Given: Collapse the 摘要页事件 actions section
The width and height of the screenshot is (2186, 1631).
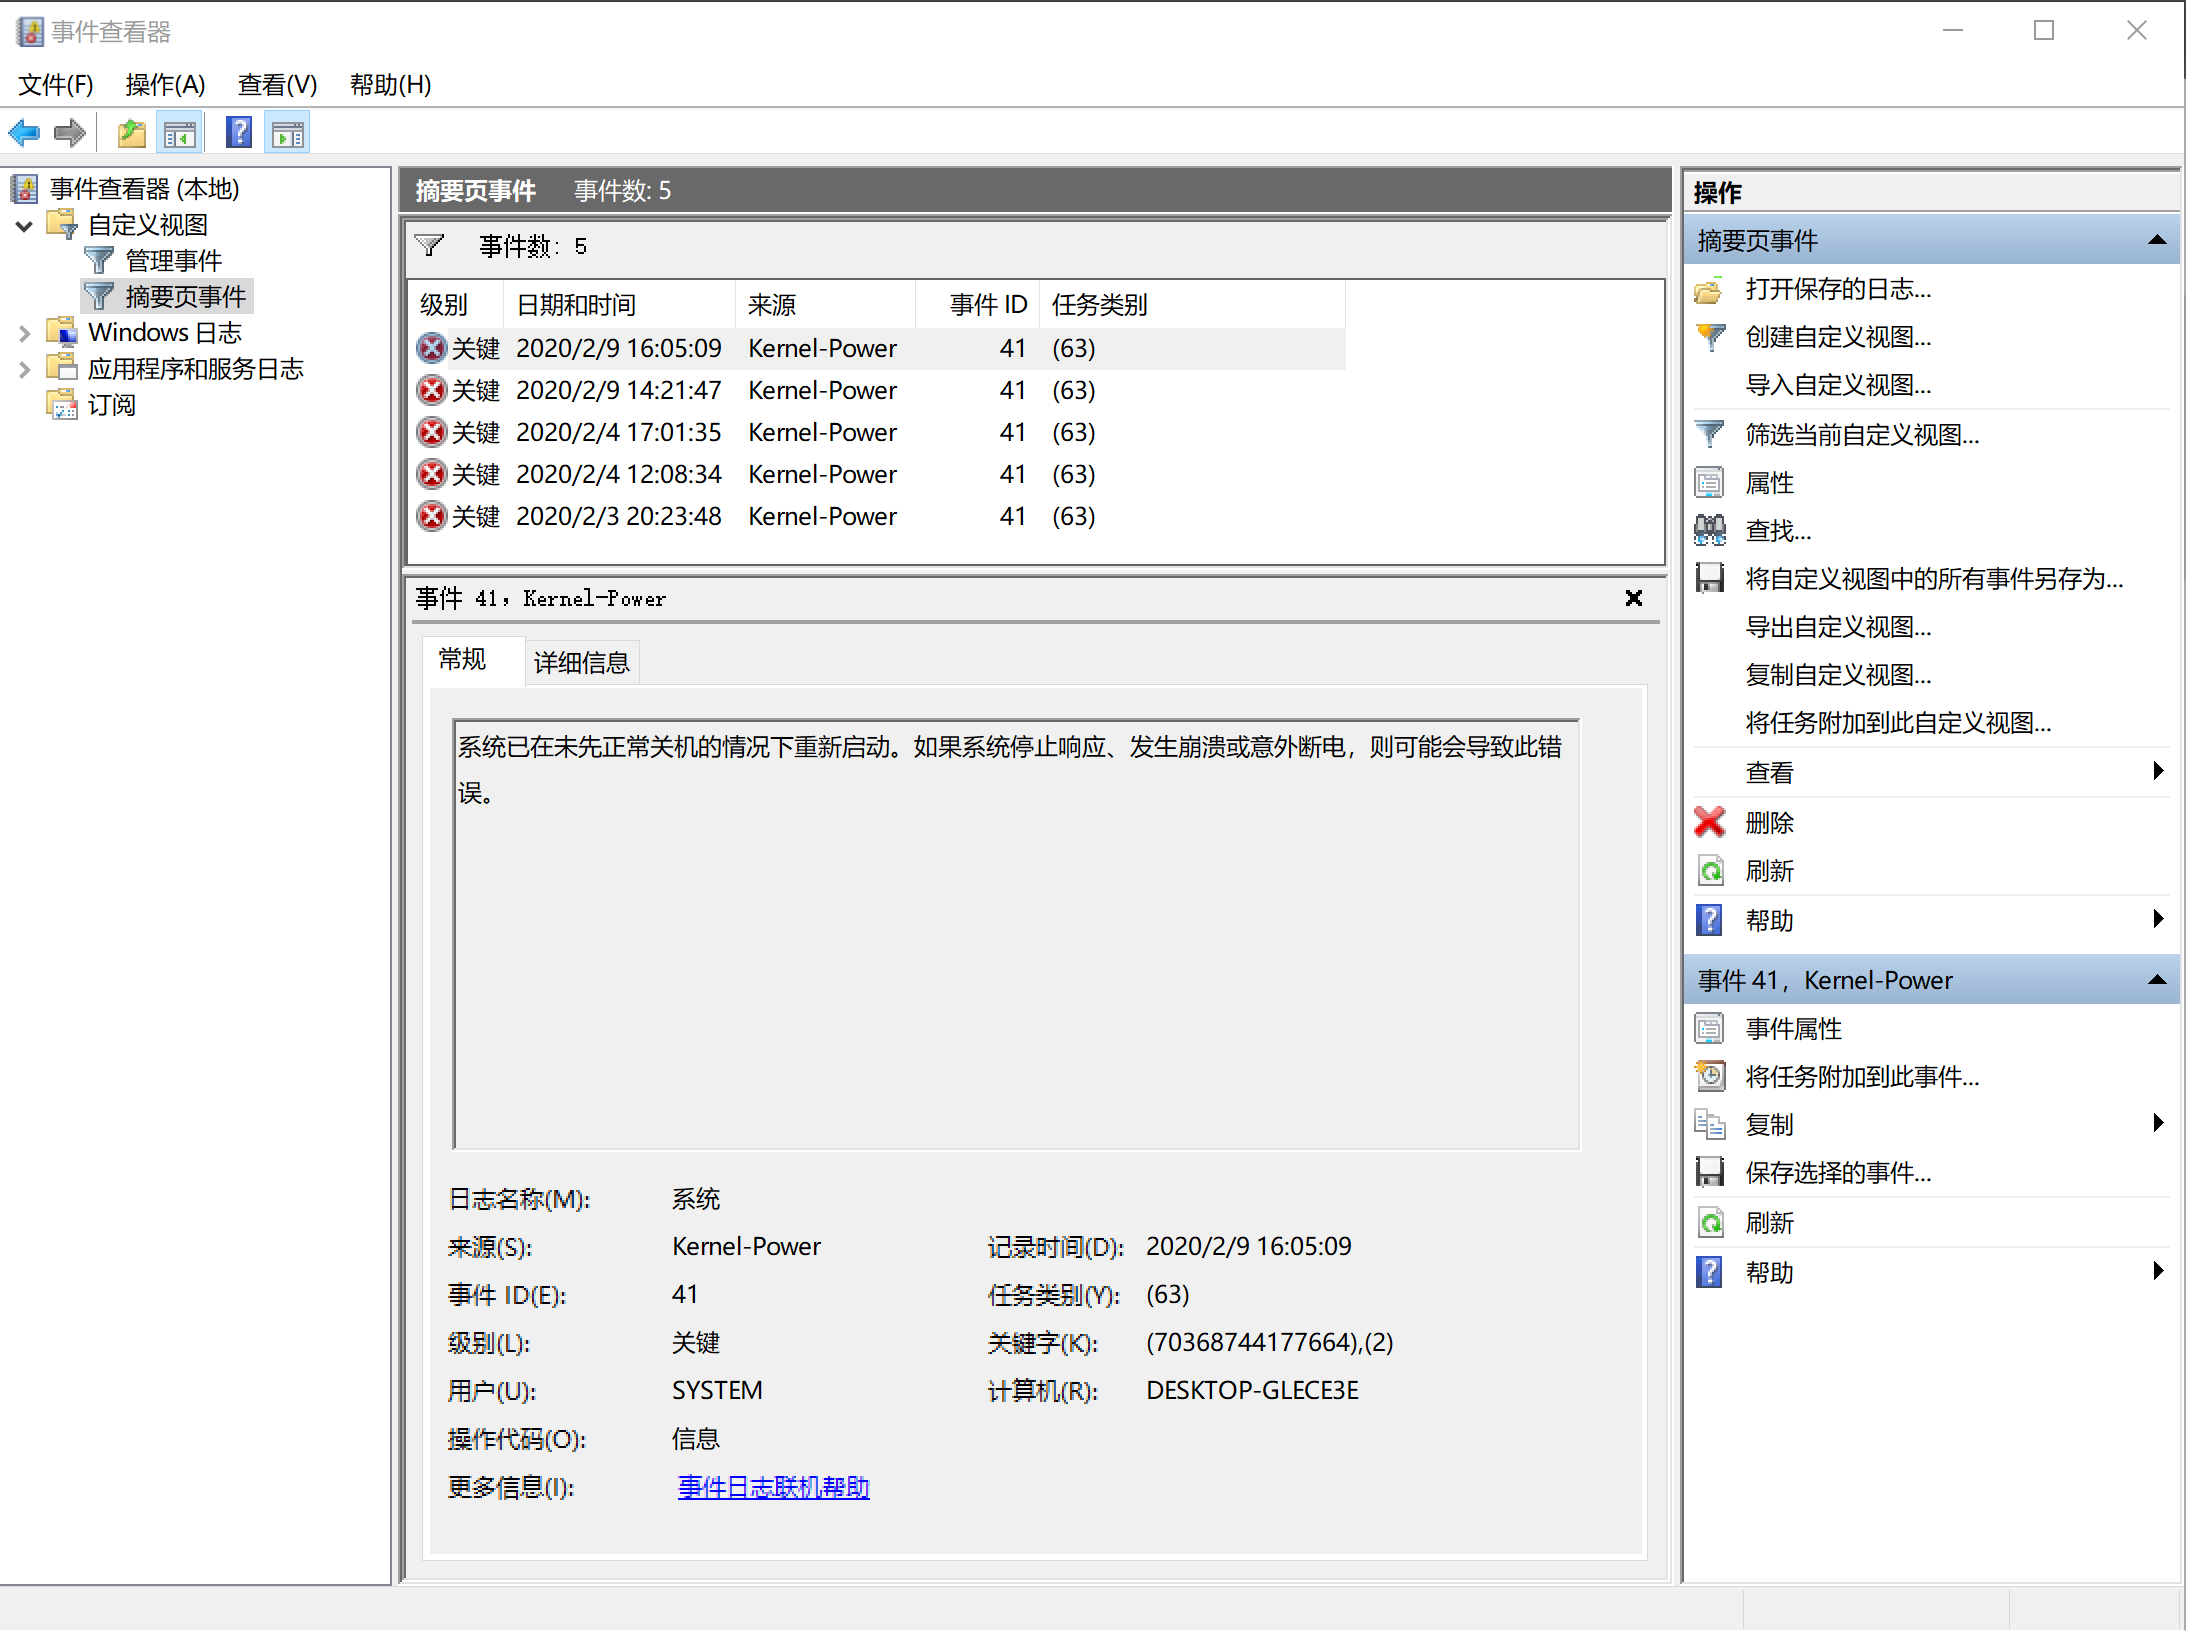Looking at the screenshot, I should 2157,240.
